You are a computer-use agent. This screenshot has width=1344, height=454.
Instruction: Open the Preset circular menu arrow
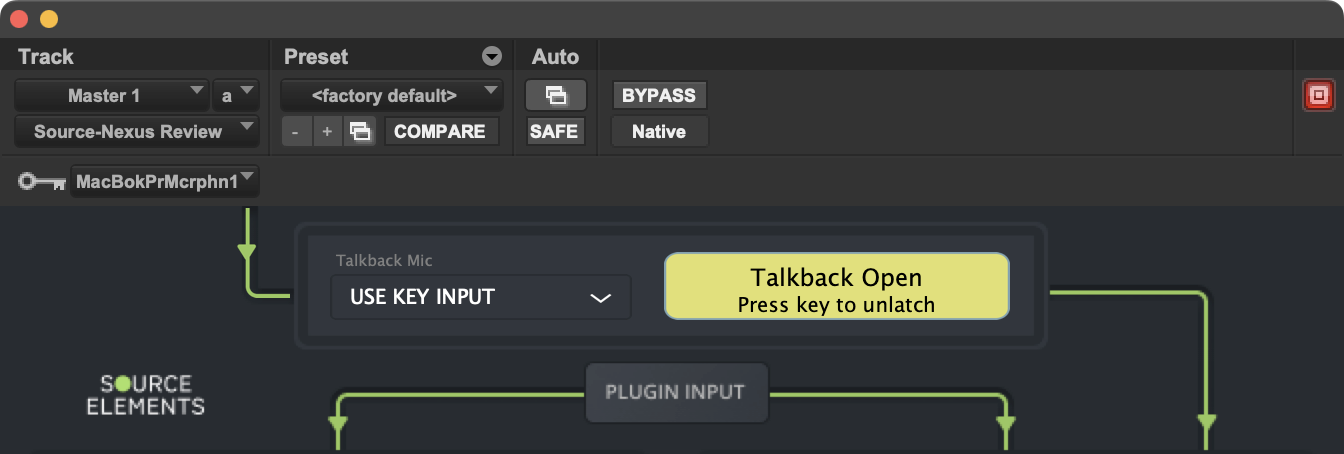[491, 56]
